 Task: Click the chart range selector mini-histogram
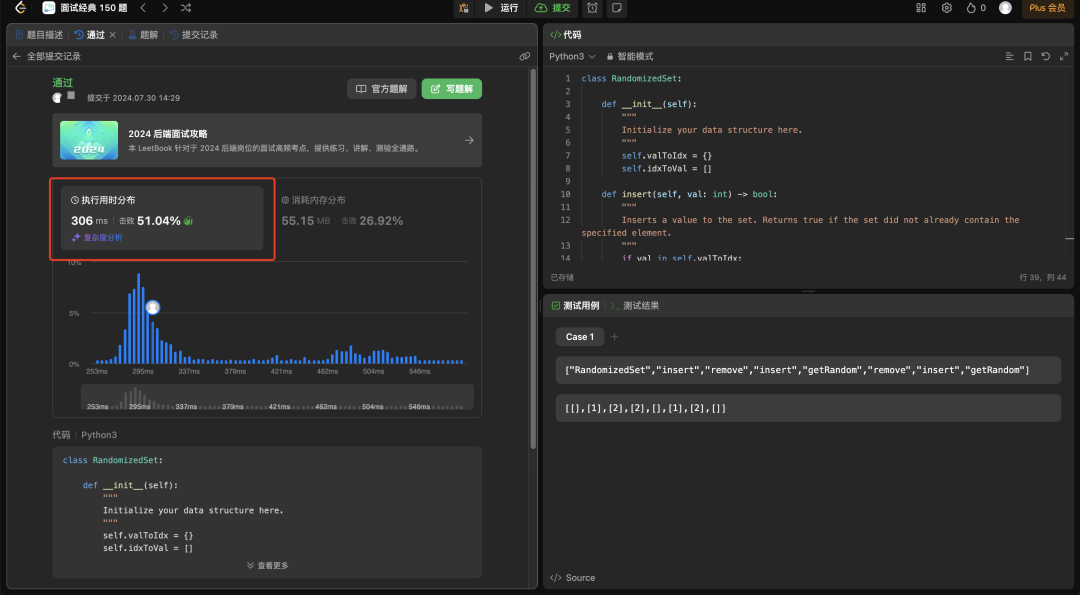(x=278, y=397)
